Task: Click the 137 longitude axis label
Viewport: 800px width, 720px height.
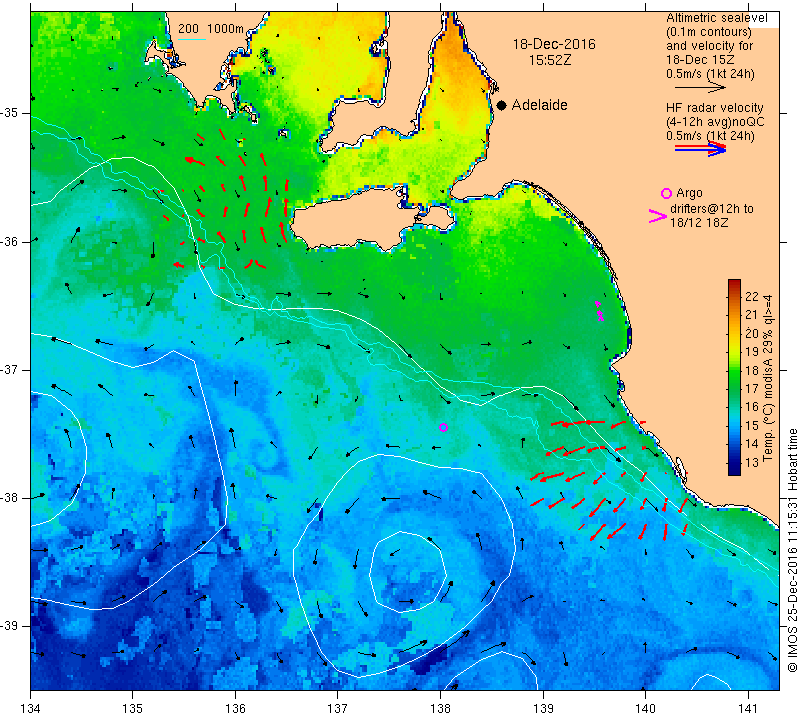Action: [x=338, y=709]
